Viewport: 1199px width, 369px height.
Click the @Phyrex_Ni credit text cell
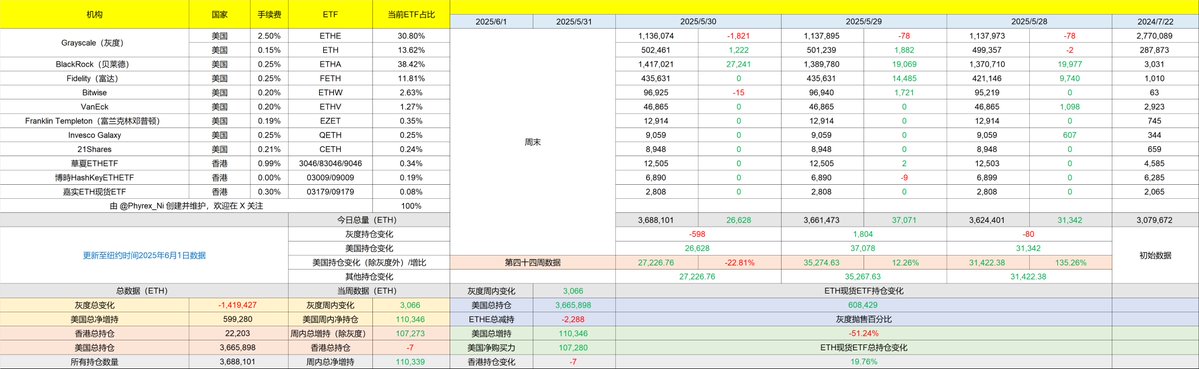click(187, 206)
